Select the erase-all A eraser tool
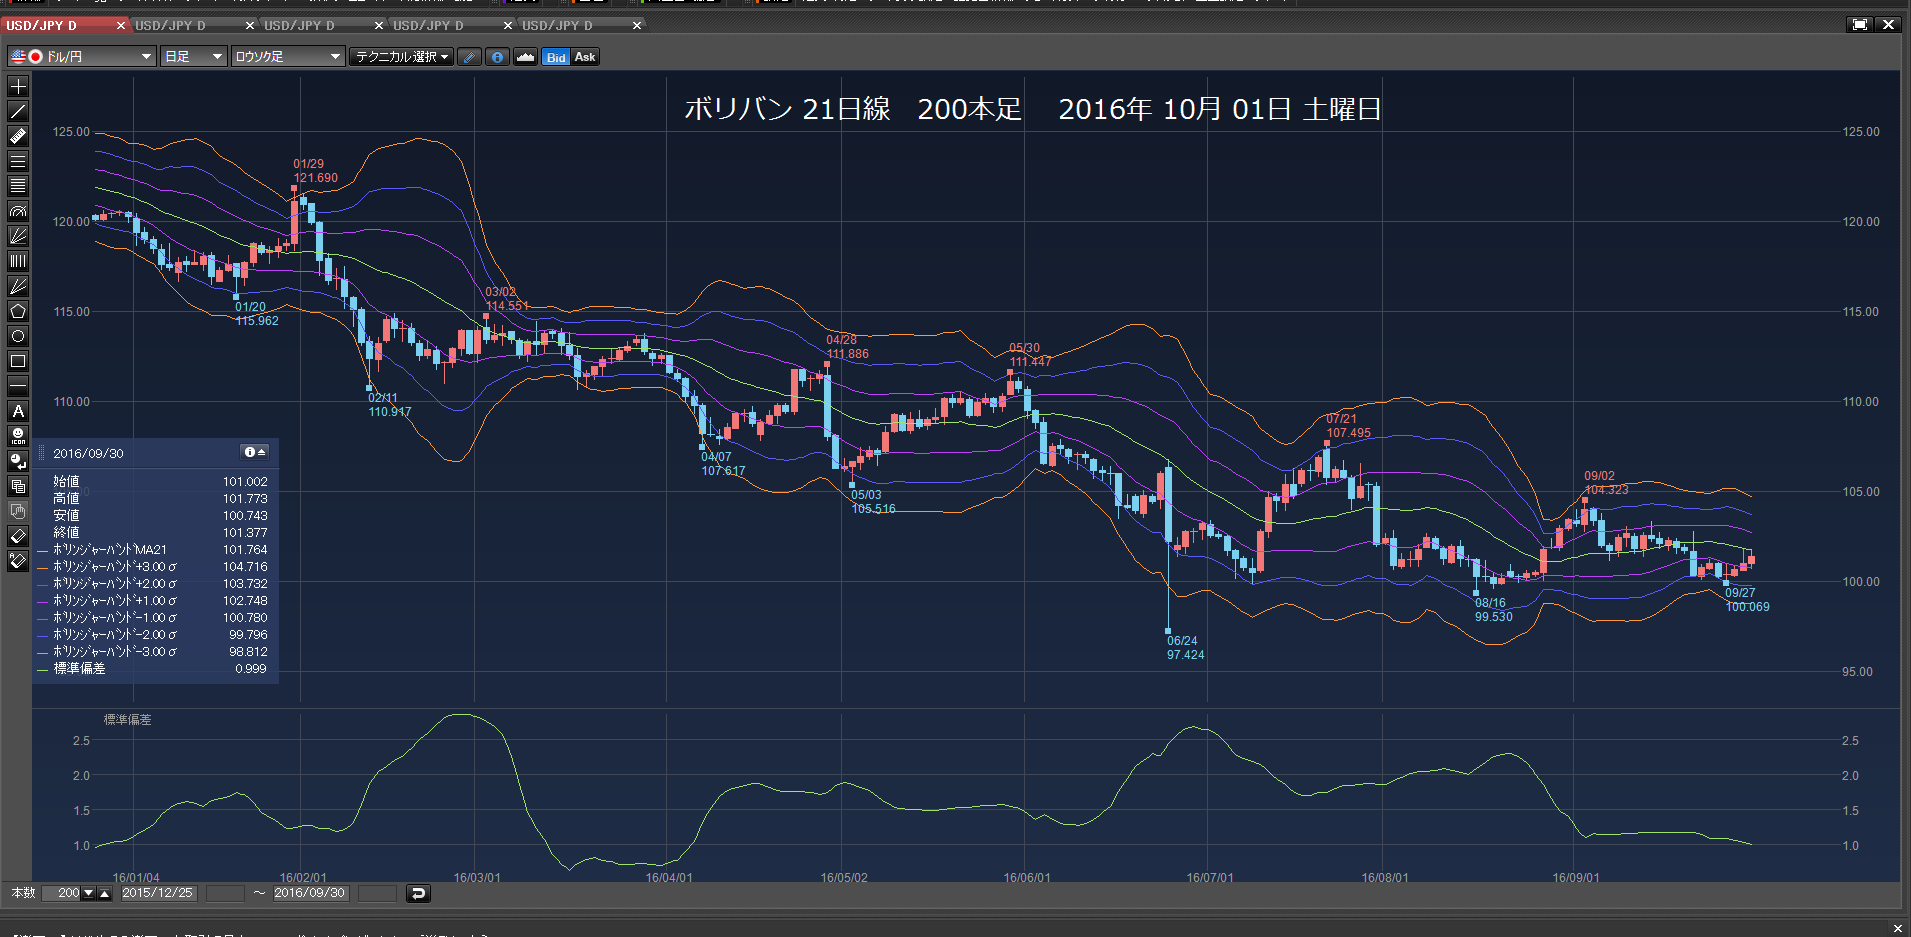The height and width of the screenshot is (937, 1911). click(18, 561)
